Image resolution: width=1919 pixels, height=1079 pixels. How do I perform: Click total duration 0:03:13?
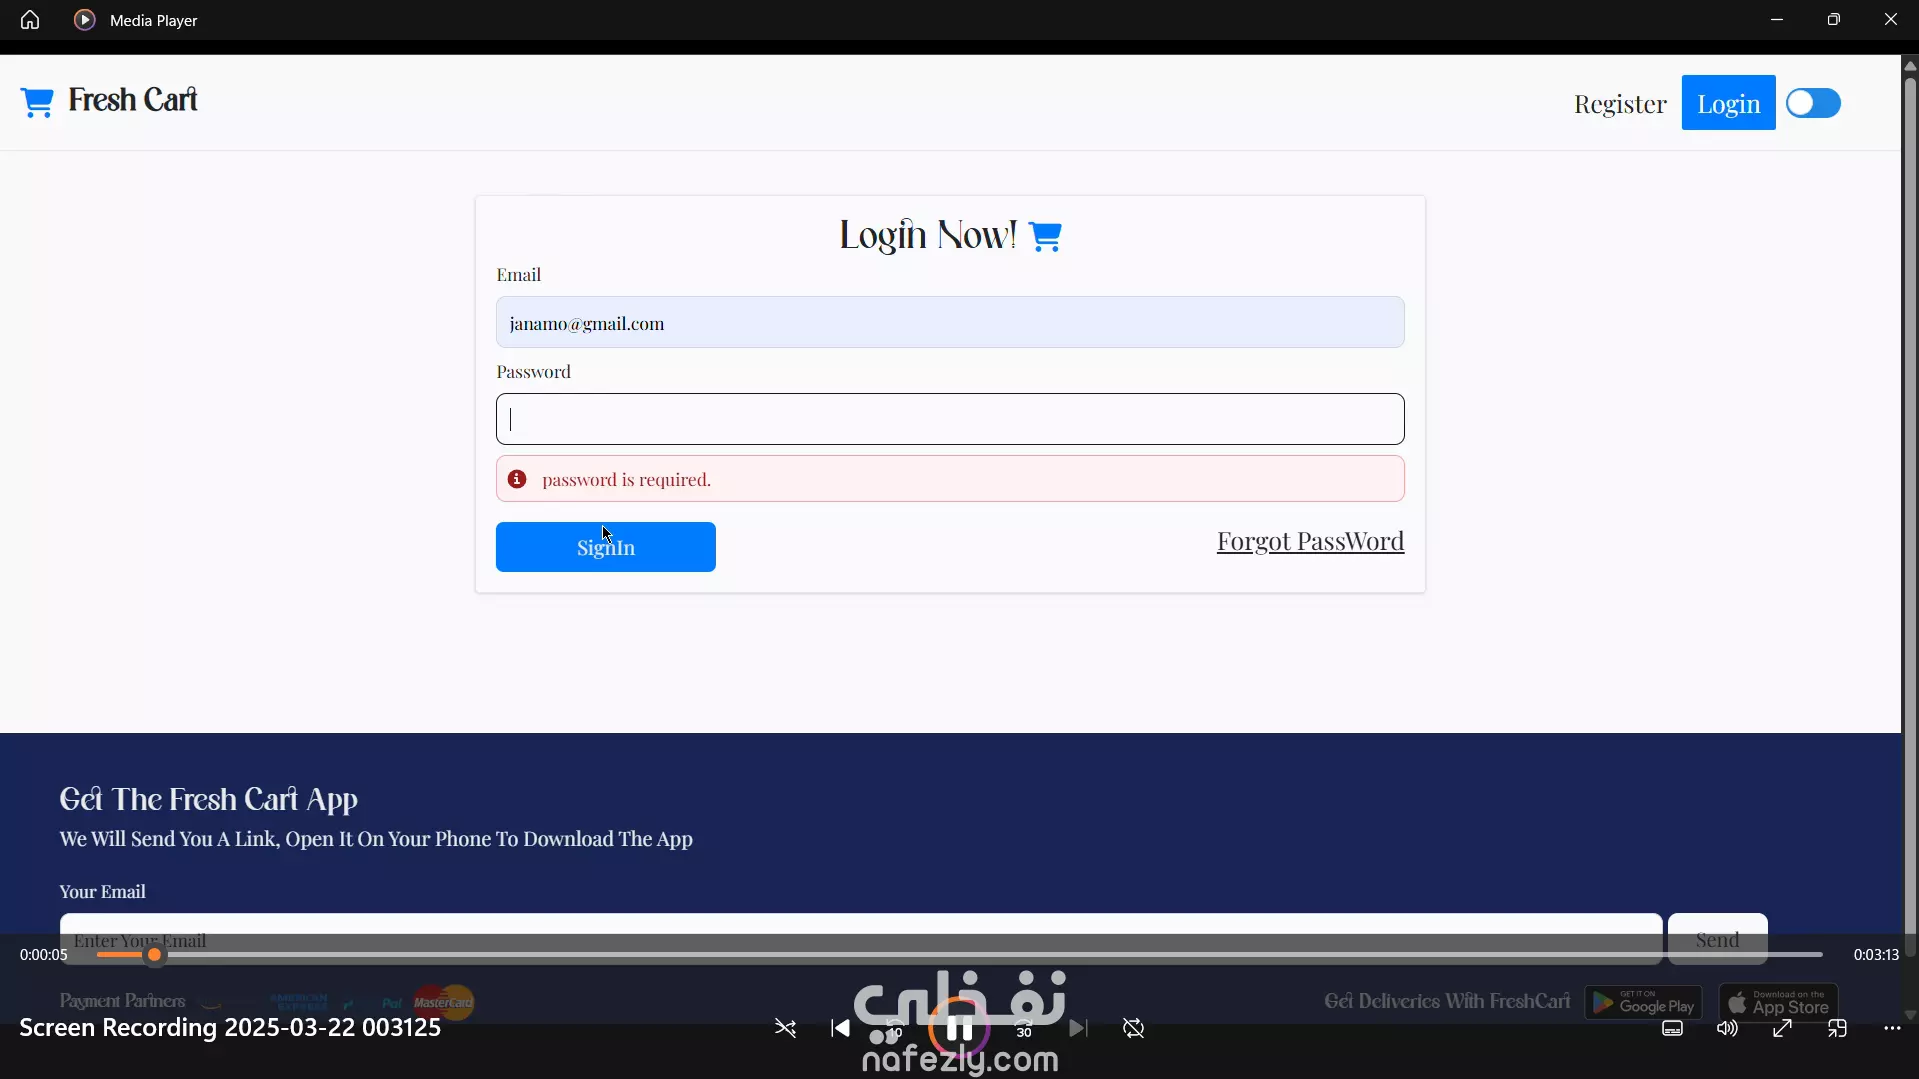pos(1876,955)
